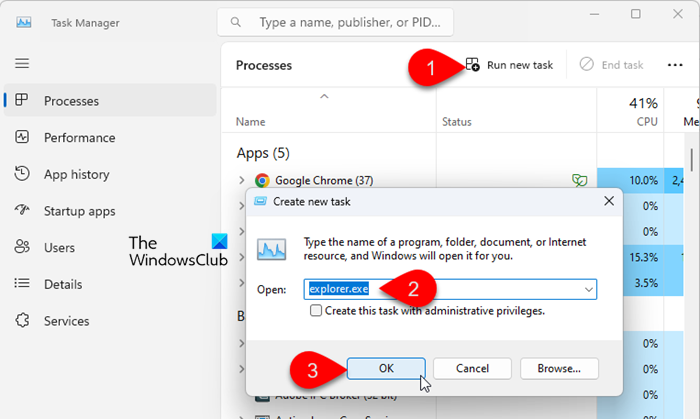
Task: Open the hamburger navigation menu
Action: (22, 63)
